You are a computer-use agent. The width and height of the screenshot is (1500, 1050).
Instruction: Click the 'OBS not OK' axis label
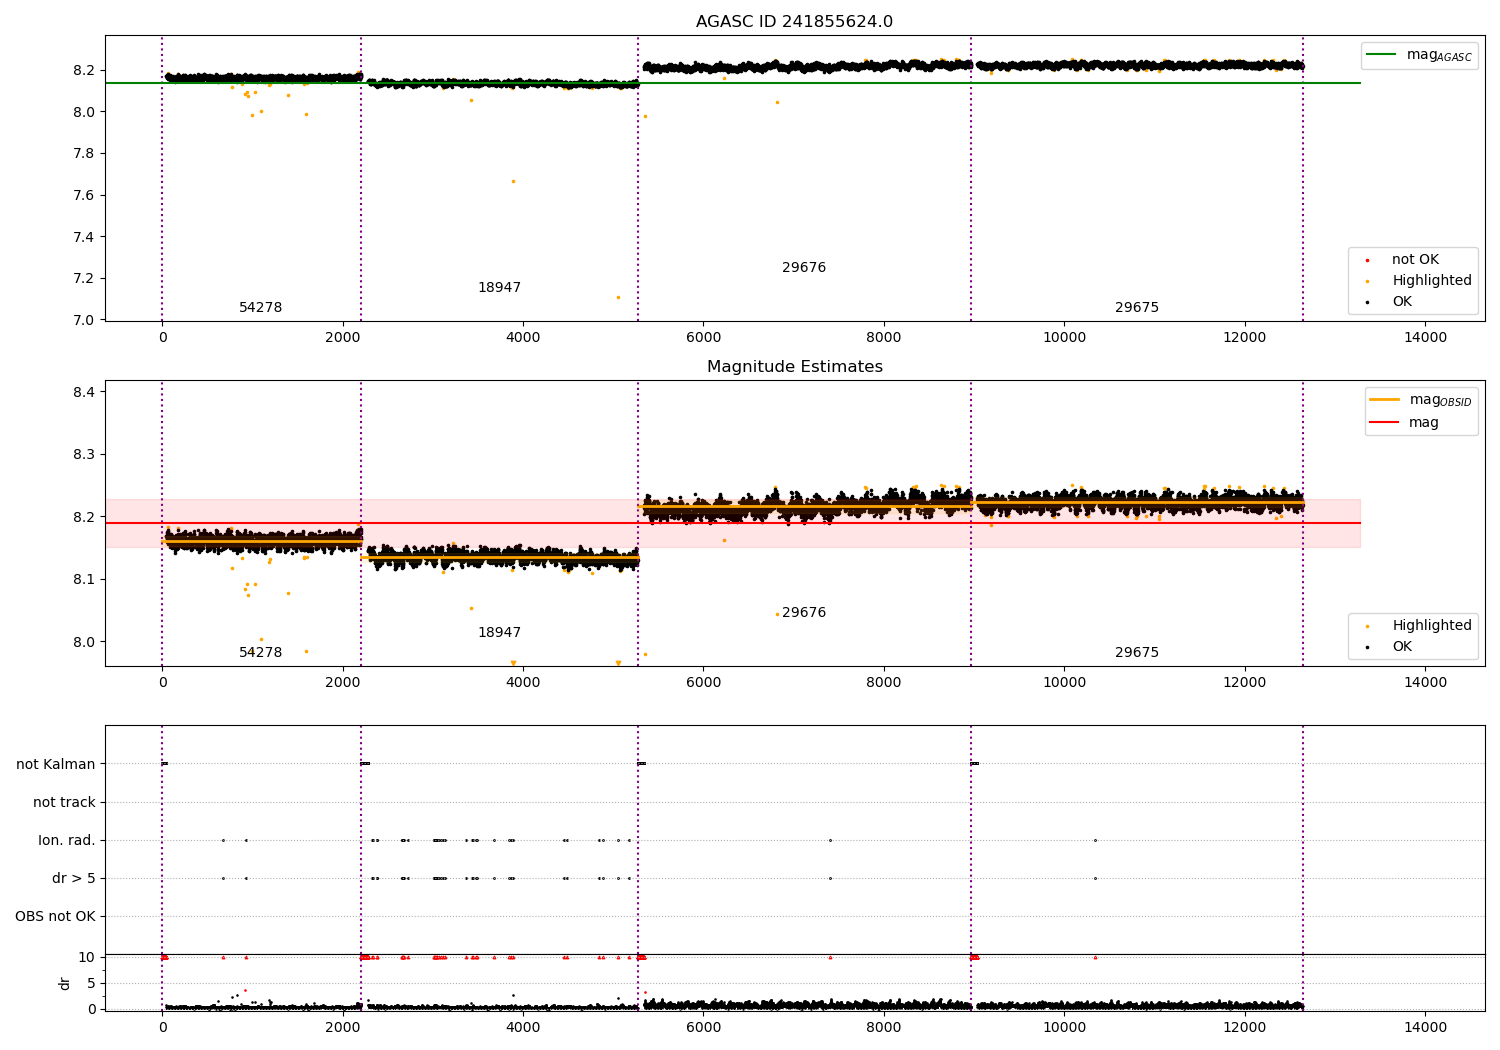pyautogui.click(x=55, y=917)
